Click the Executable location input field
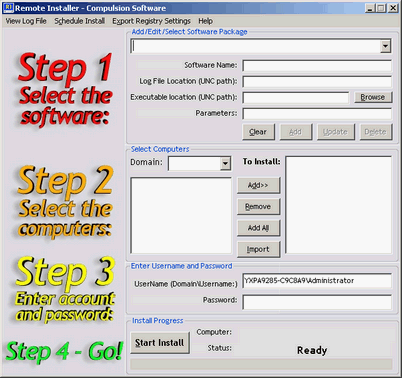This screenshot has height=378, width=402. [x=296, y=97]
